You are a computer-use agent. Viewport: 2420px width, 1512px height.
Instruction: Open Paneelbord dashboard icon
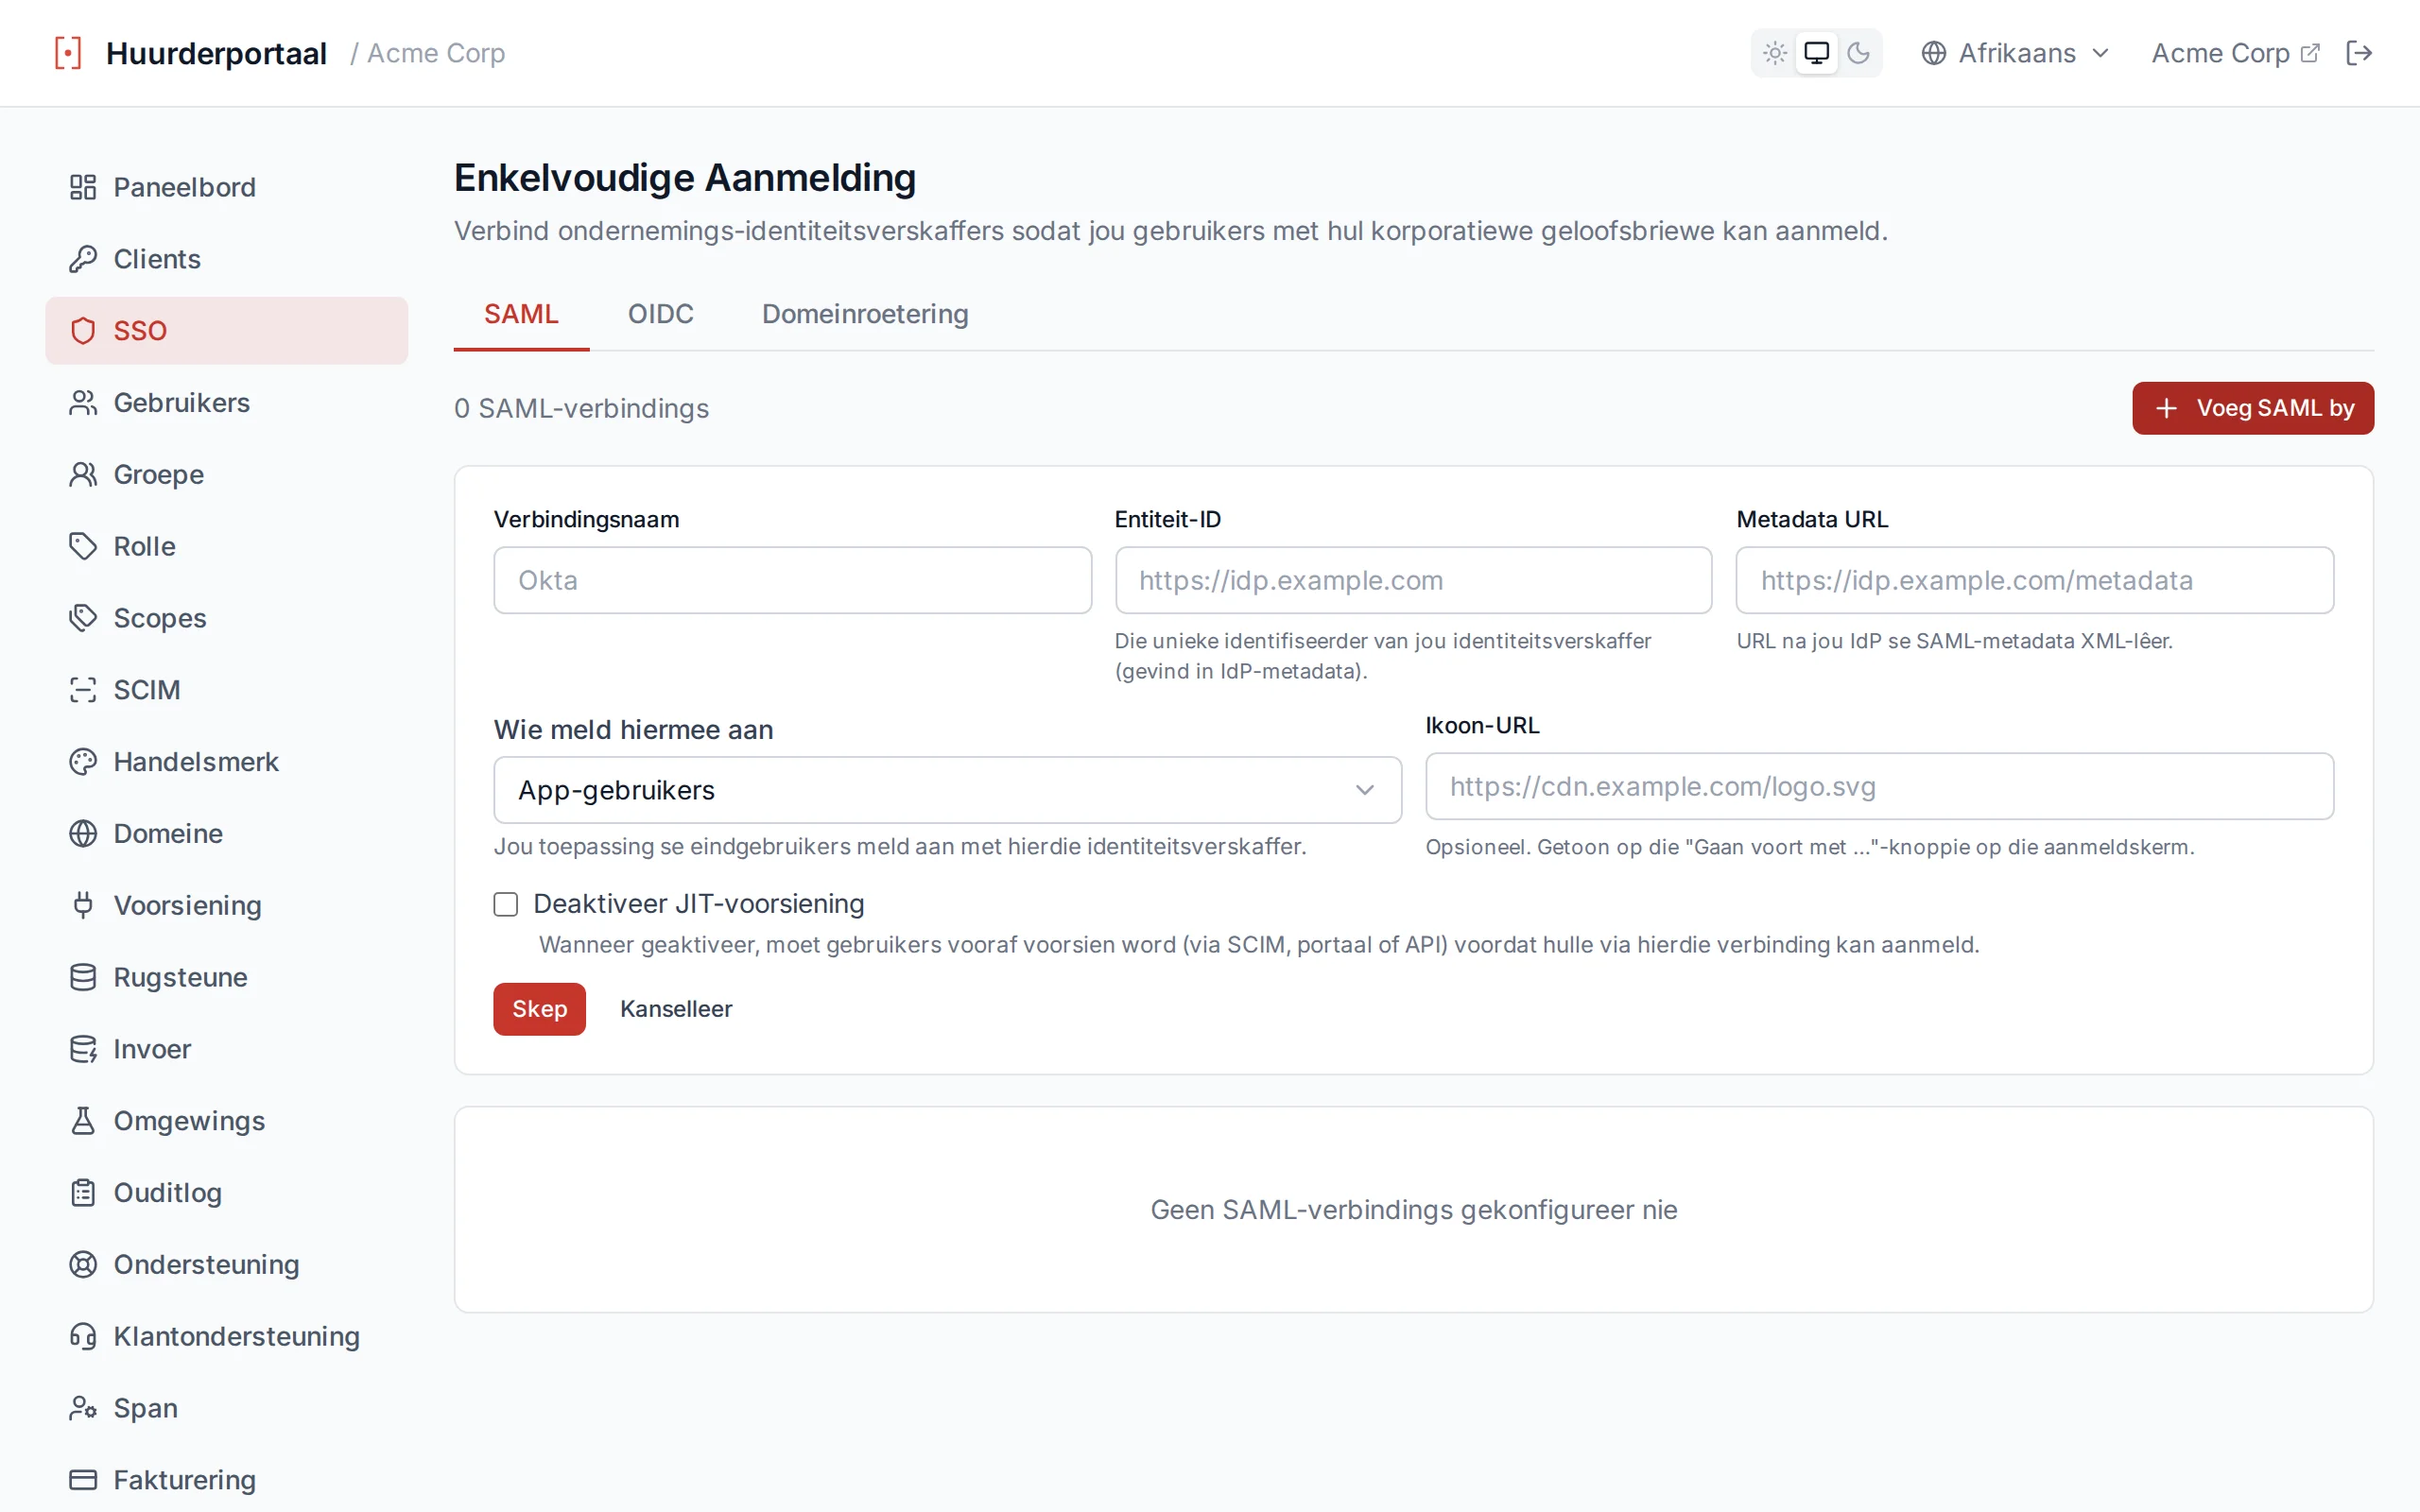83,187
